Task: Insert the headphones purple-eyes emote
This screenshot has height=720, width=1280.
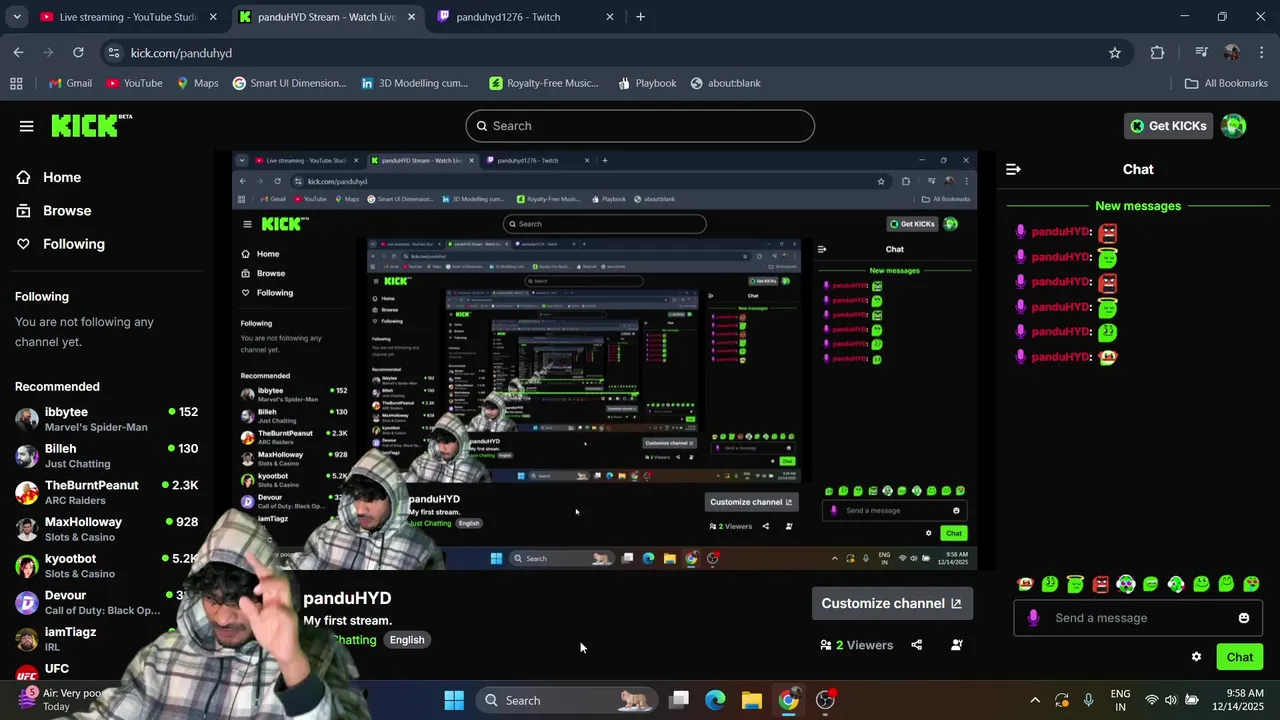Action: (1126, 584)
